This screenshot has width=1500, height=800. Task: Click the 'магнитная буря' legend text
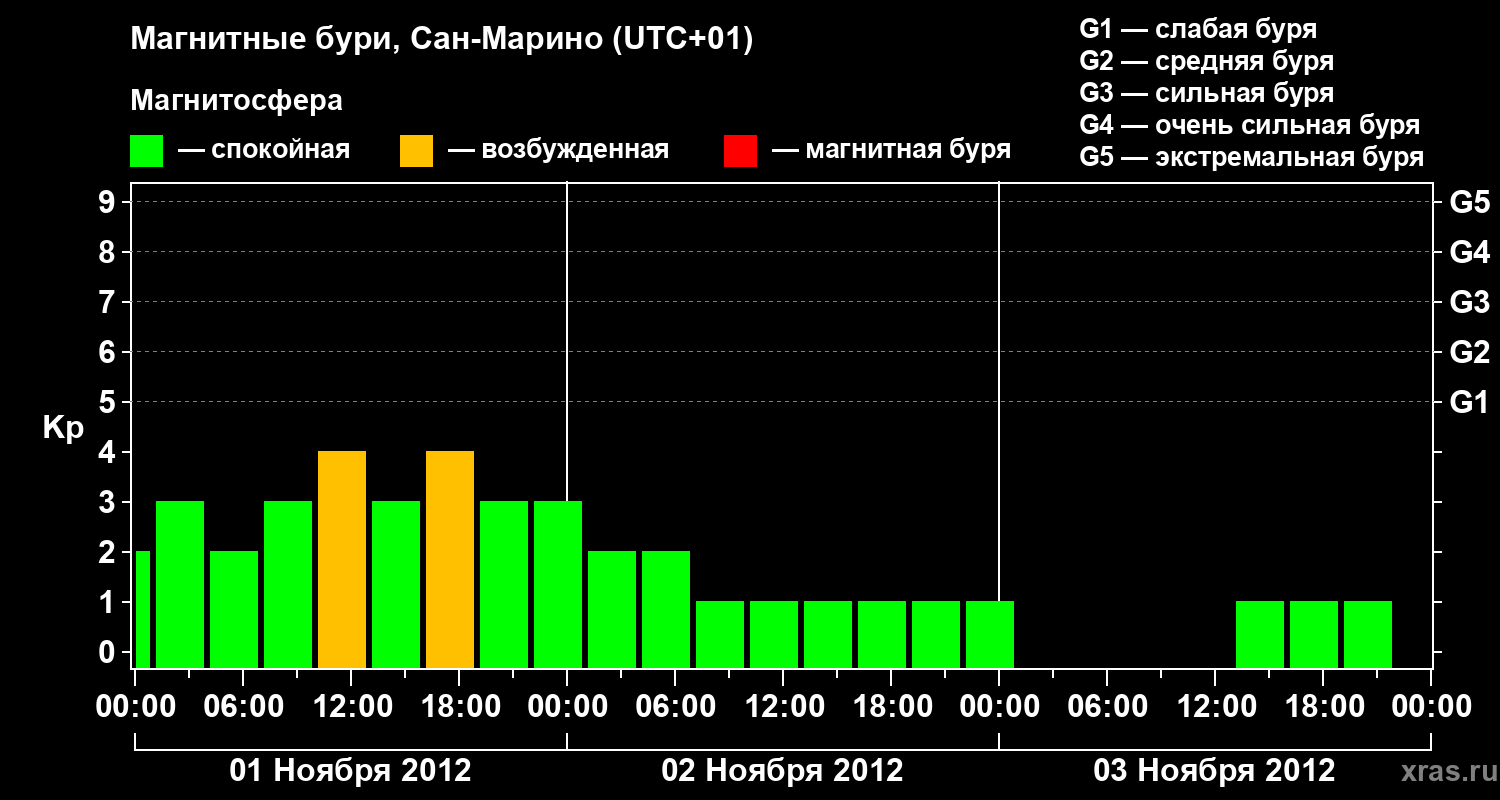tap(908, 151)
